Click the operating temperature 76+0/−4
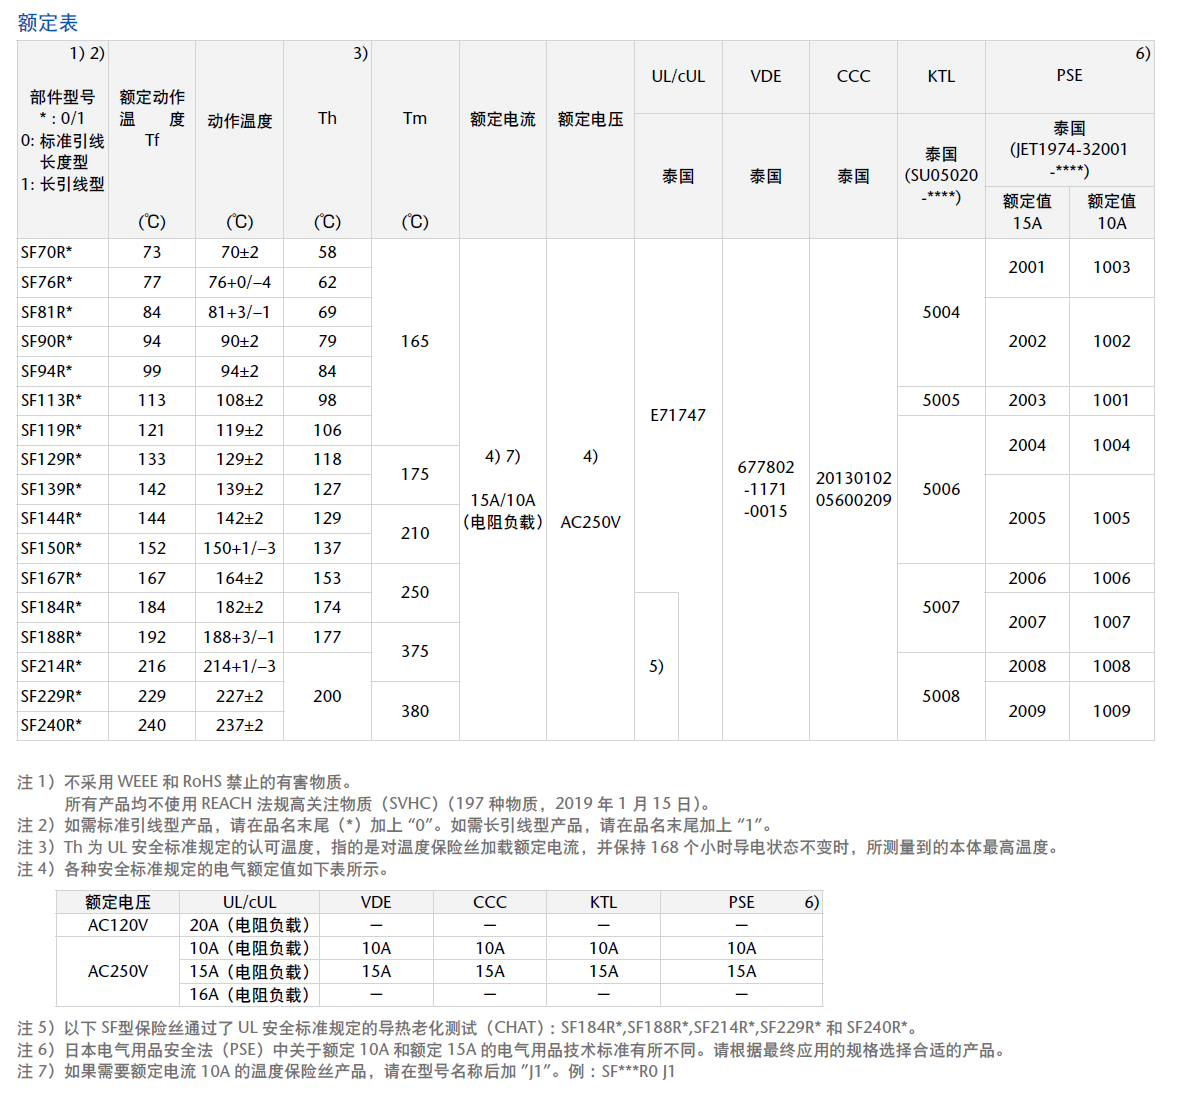Screen dimensions: 1187x1104 (240, 282)
